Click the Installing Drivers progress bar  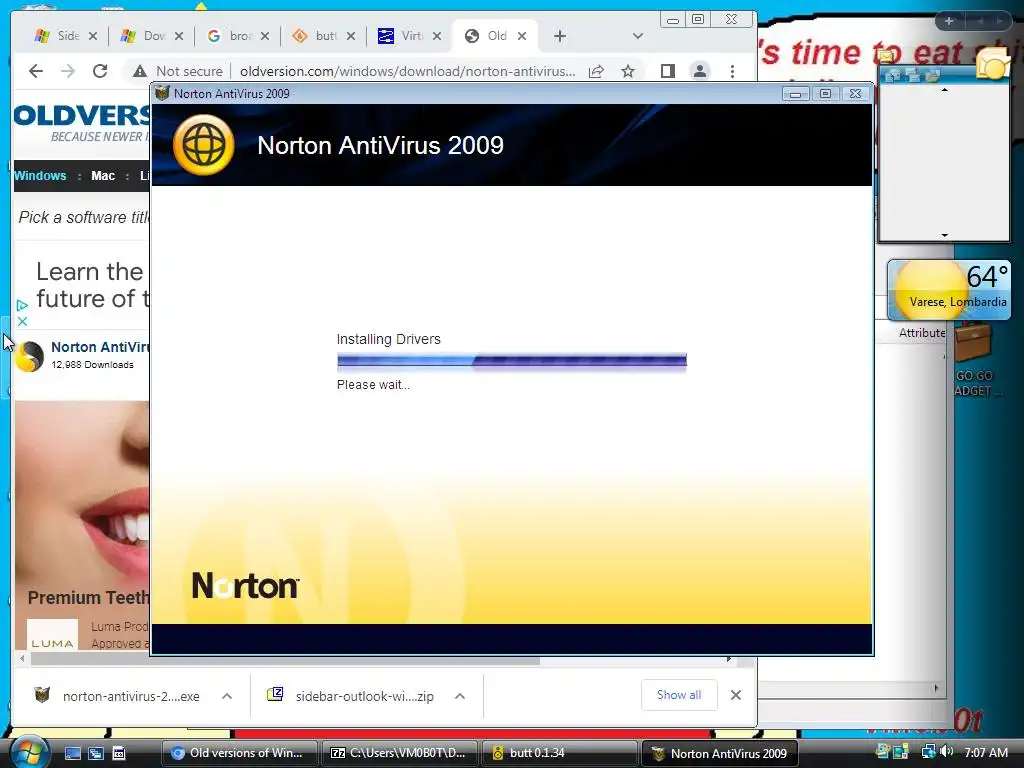[511, 361]
